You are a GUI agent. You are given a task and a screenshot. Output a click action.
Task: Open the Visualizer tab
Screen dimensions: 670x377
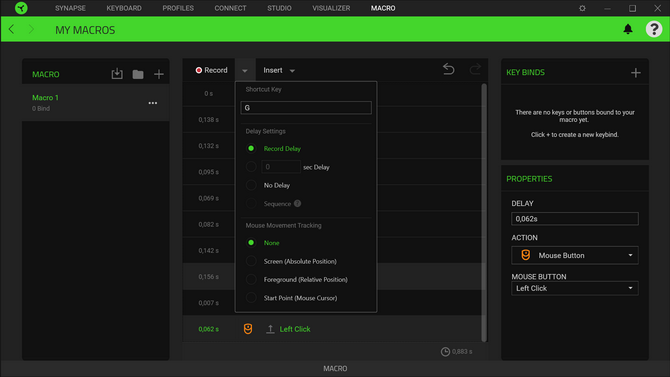coord(331,8)
